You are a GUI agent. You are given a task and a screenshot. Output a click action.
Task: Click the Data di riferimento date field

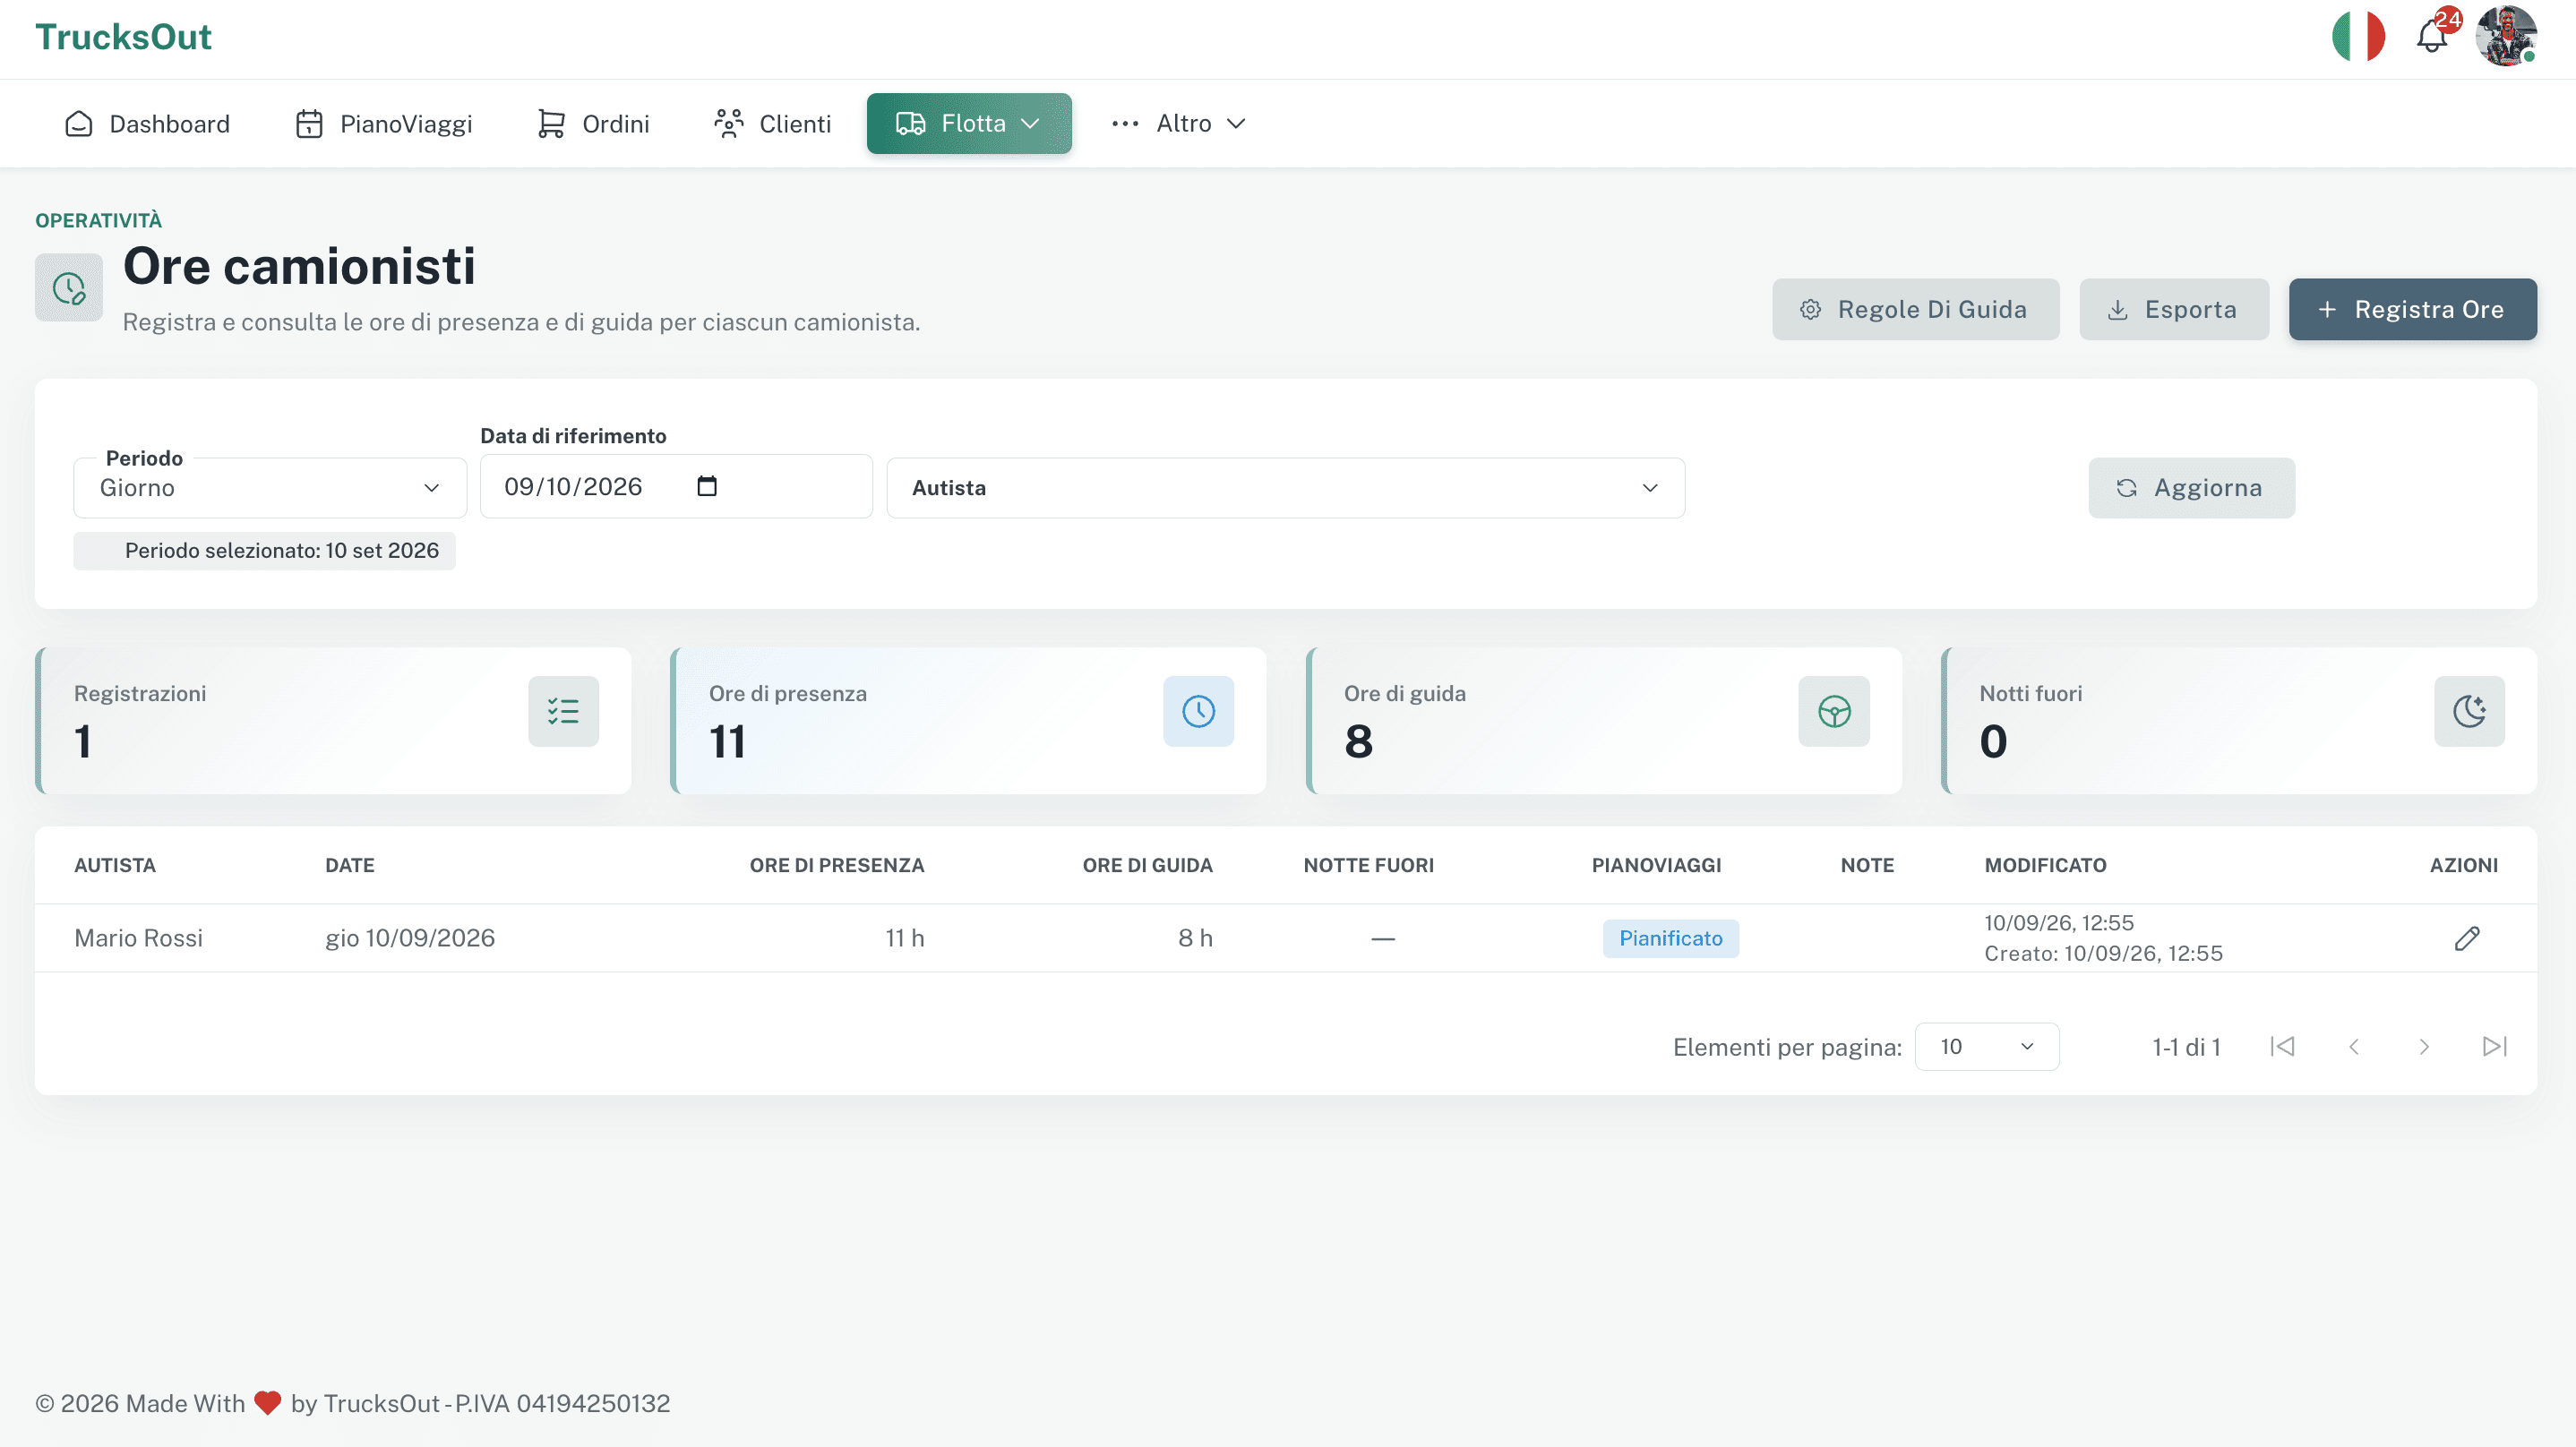tap(676, 486)
